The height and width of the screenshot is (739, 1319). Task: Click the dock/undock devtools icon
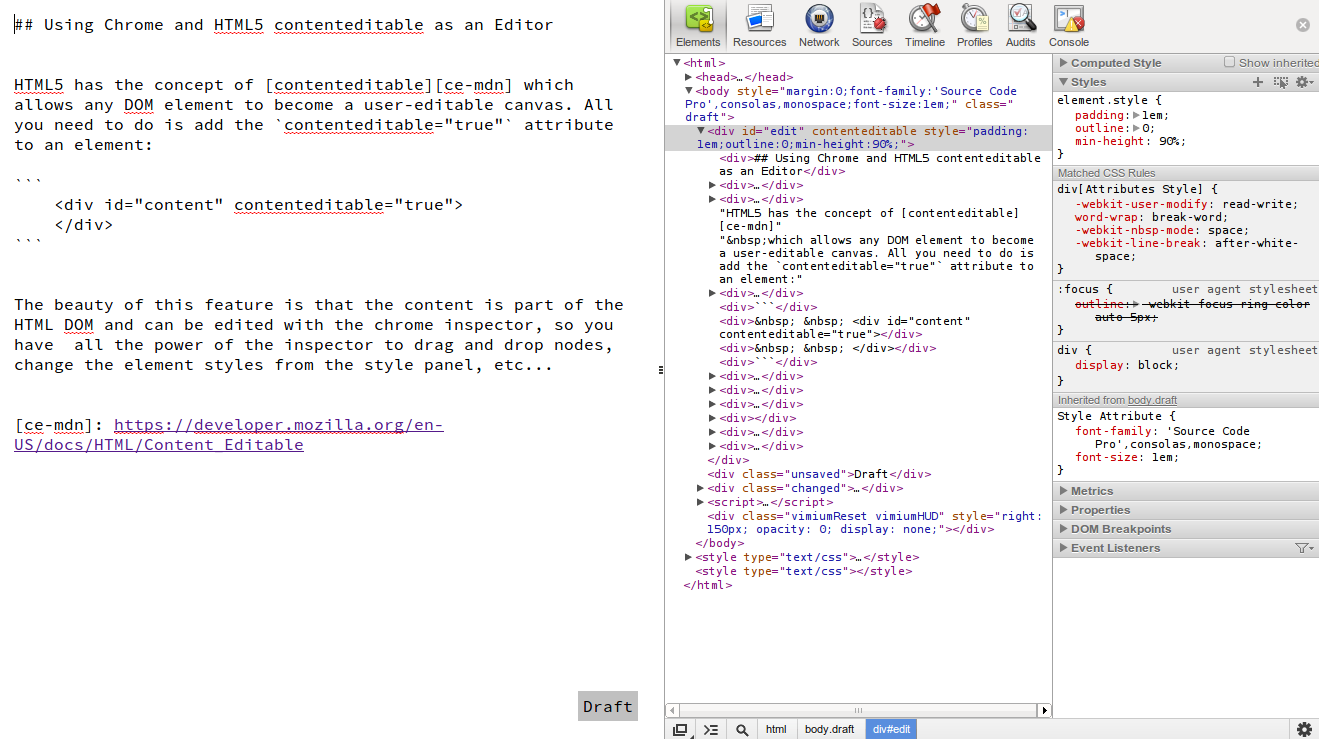(680, 730)
